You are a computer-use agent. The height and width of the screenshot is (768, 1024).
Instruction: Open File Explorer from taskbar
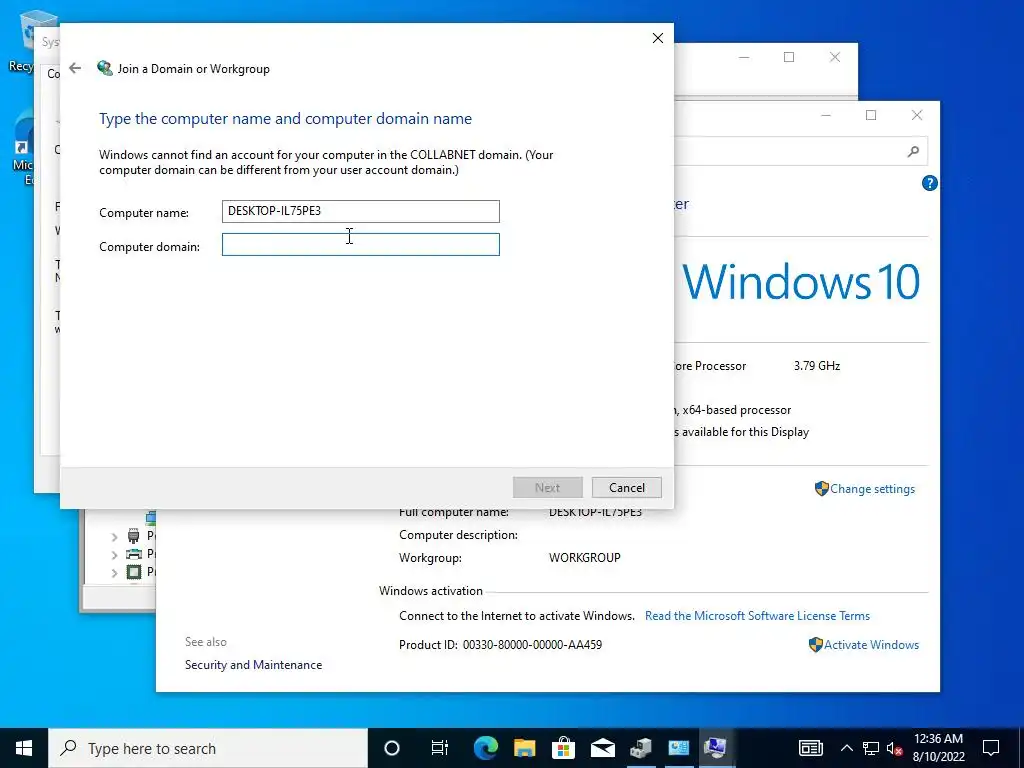click(x=524, y=748)
